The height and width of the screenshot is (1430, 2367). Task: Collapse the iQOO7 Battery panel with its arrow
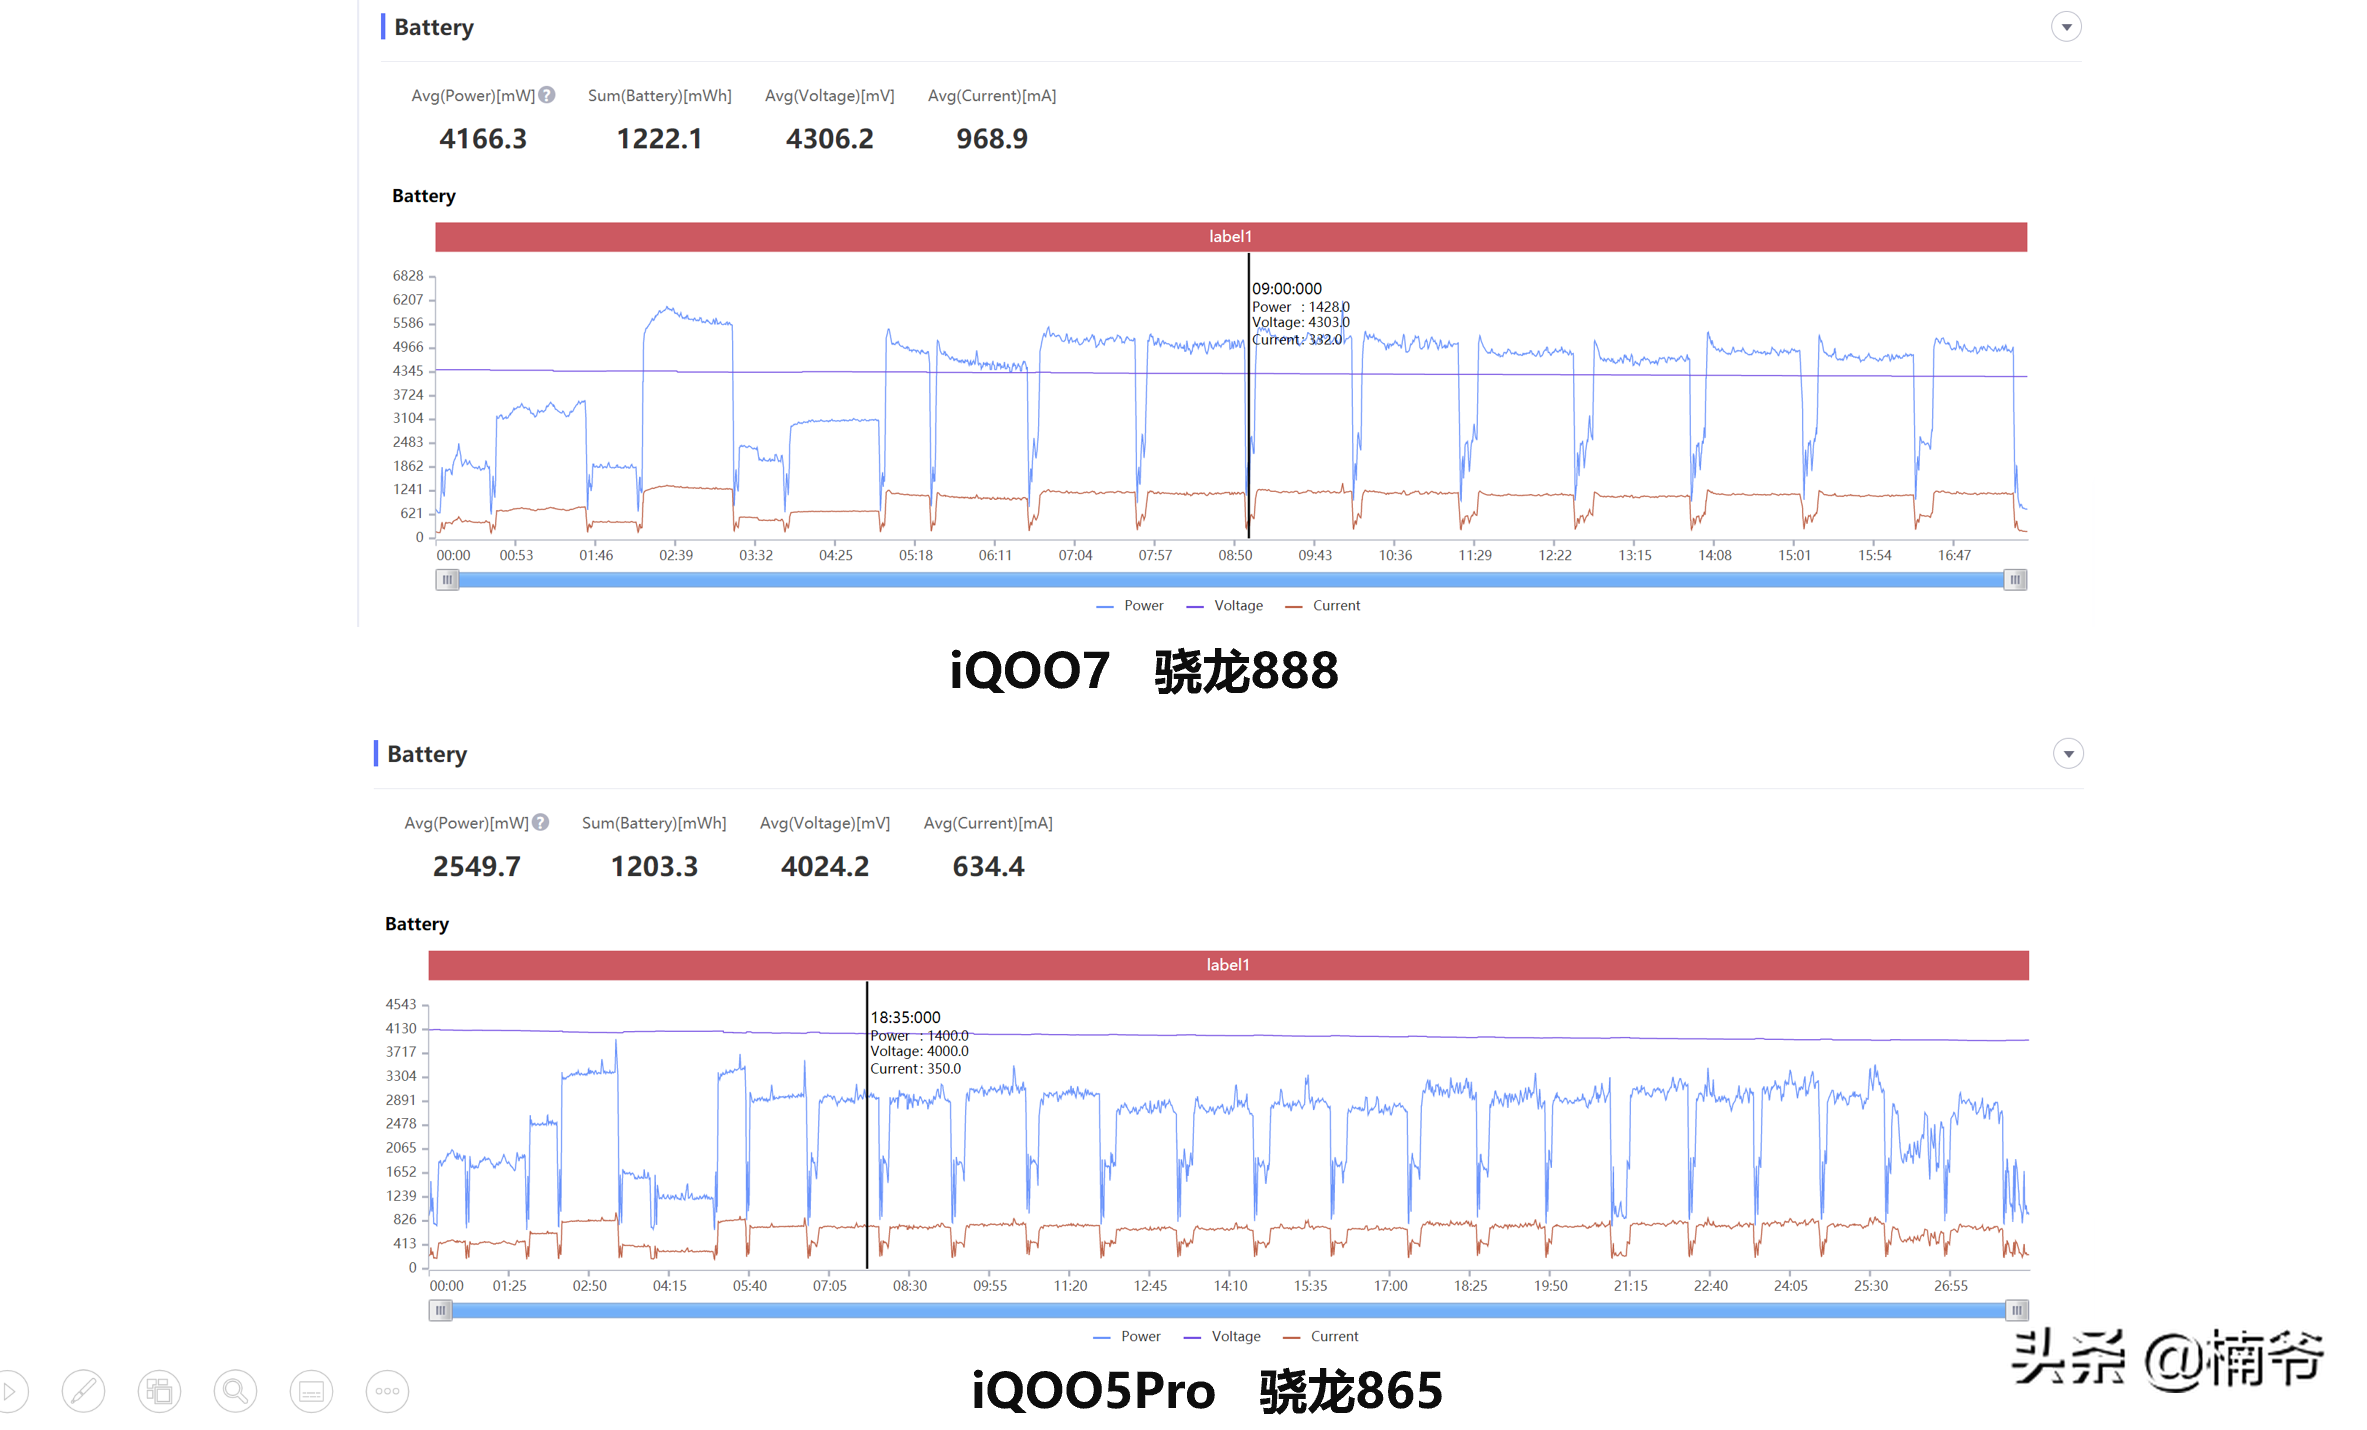pyautogui.click(x=2067, y=26)
